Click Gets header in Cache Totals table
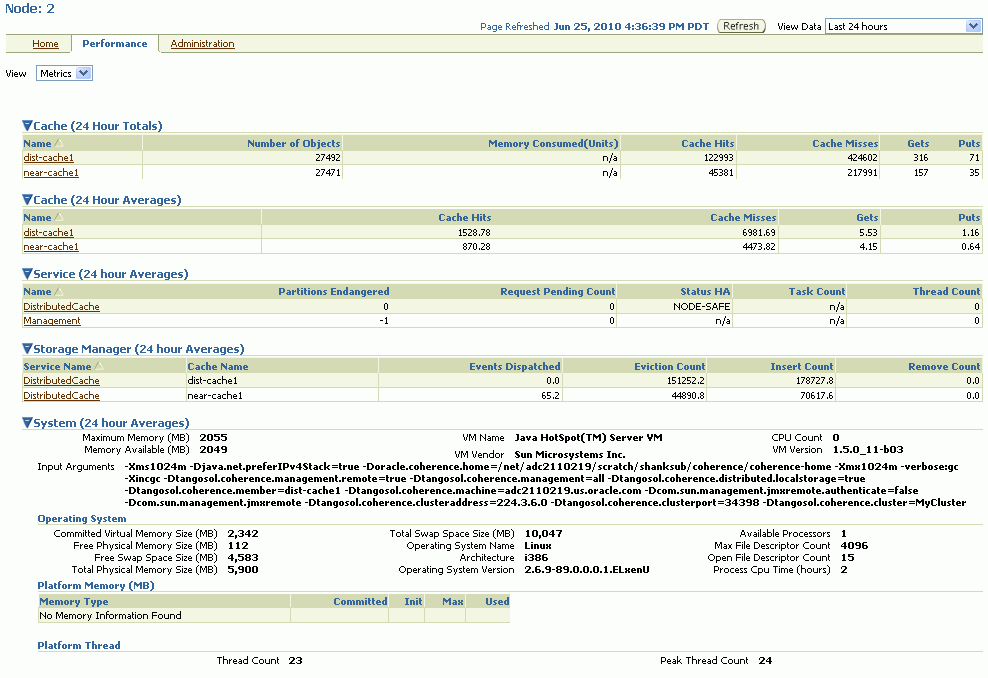 point(918,143)
